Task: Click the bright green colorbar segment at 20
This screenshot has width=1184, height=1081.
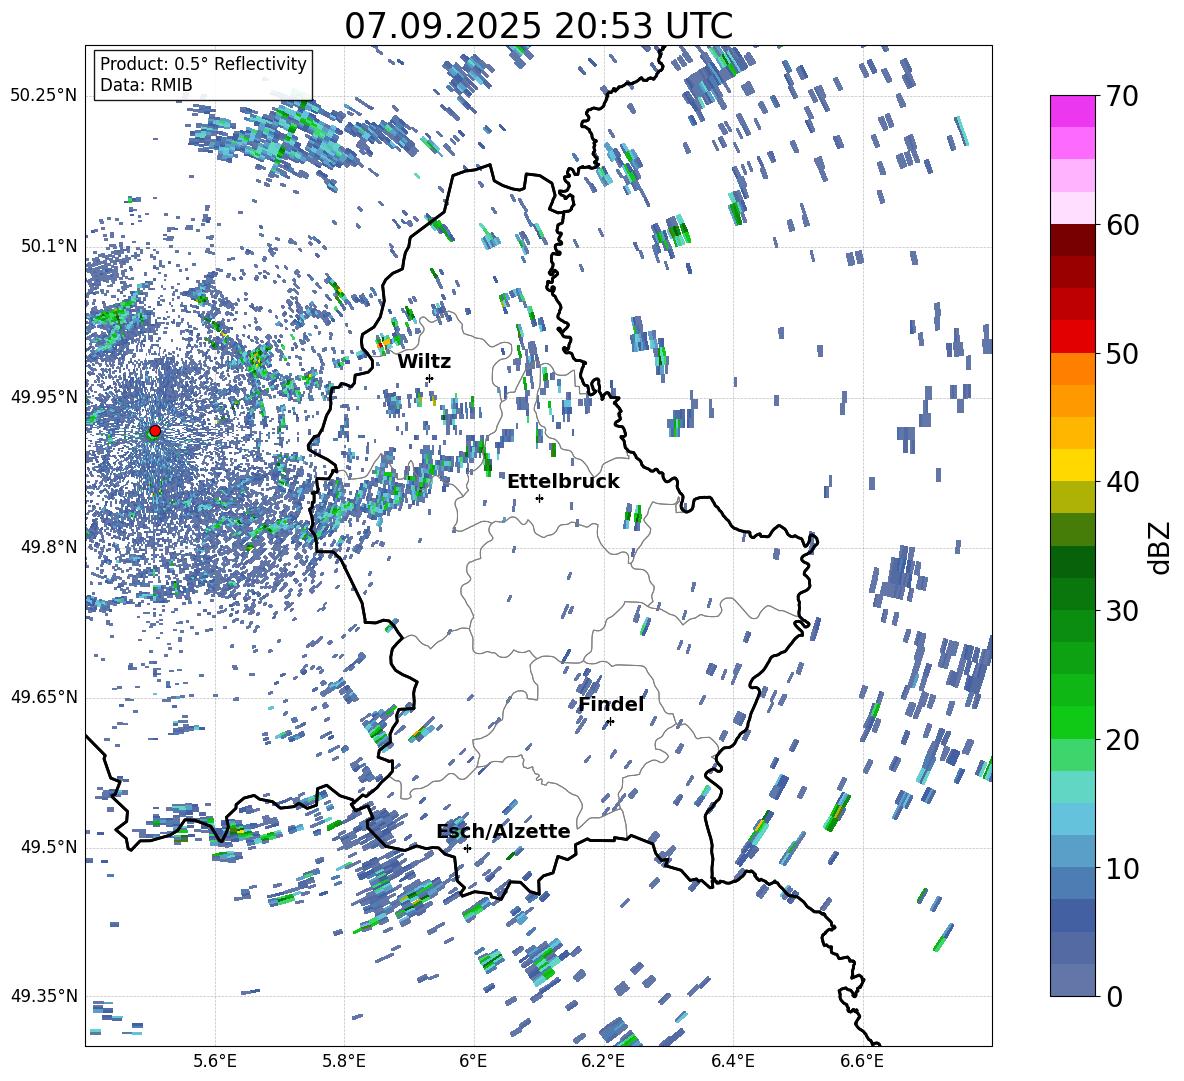Action: tap(1072, 722)
